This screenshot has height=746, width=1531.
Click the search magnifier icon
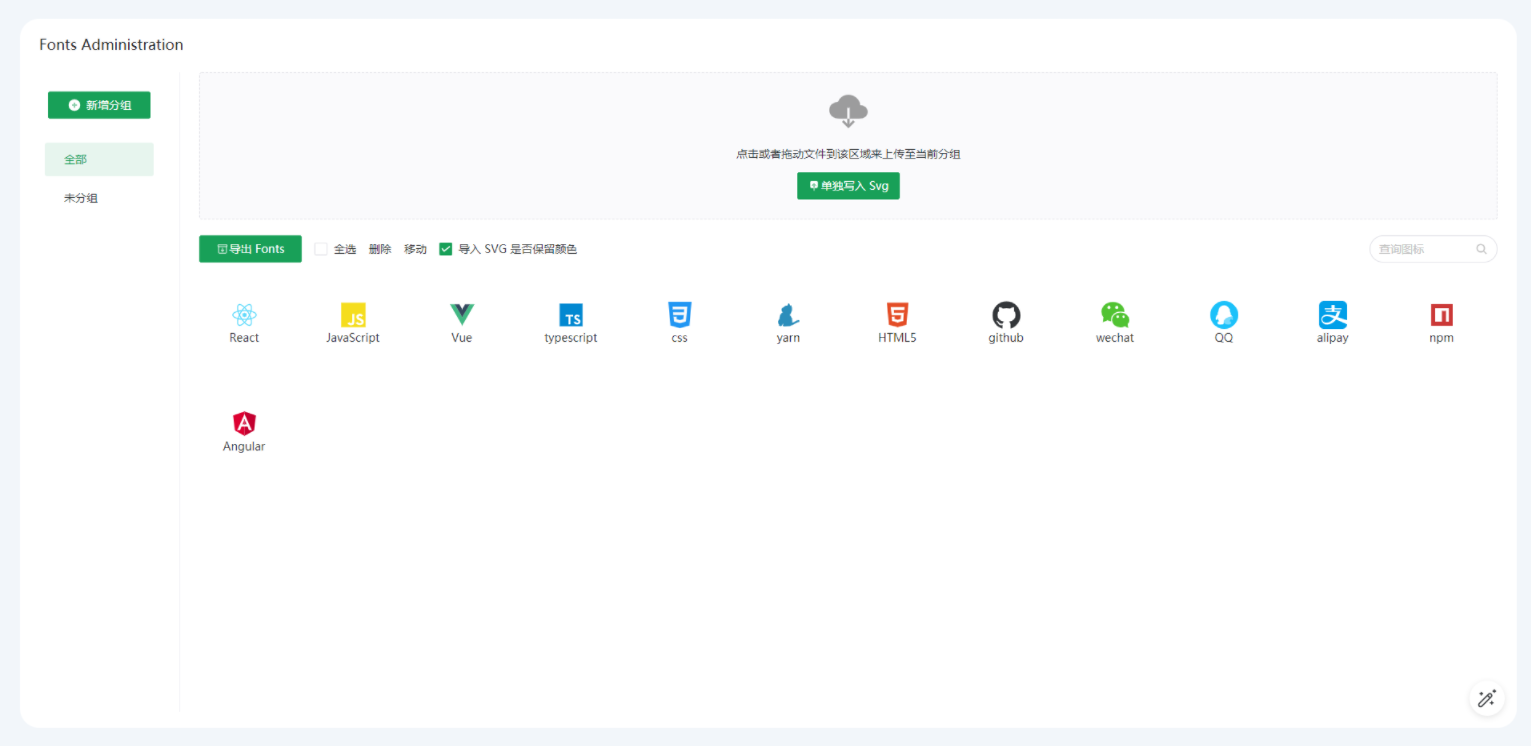tap(1482, 249)
